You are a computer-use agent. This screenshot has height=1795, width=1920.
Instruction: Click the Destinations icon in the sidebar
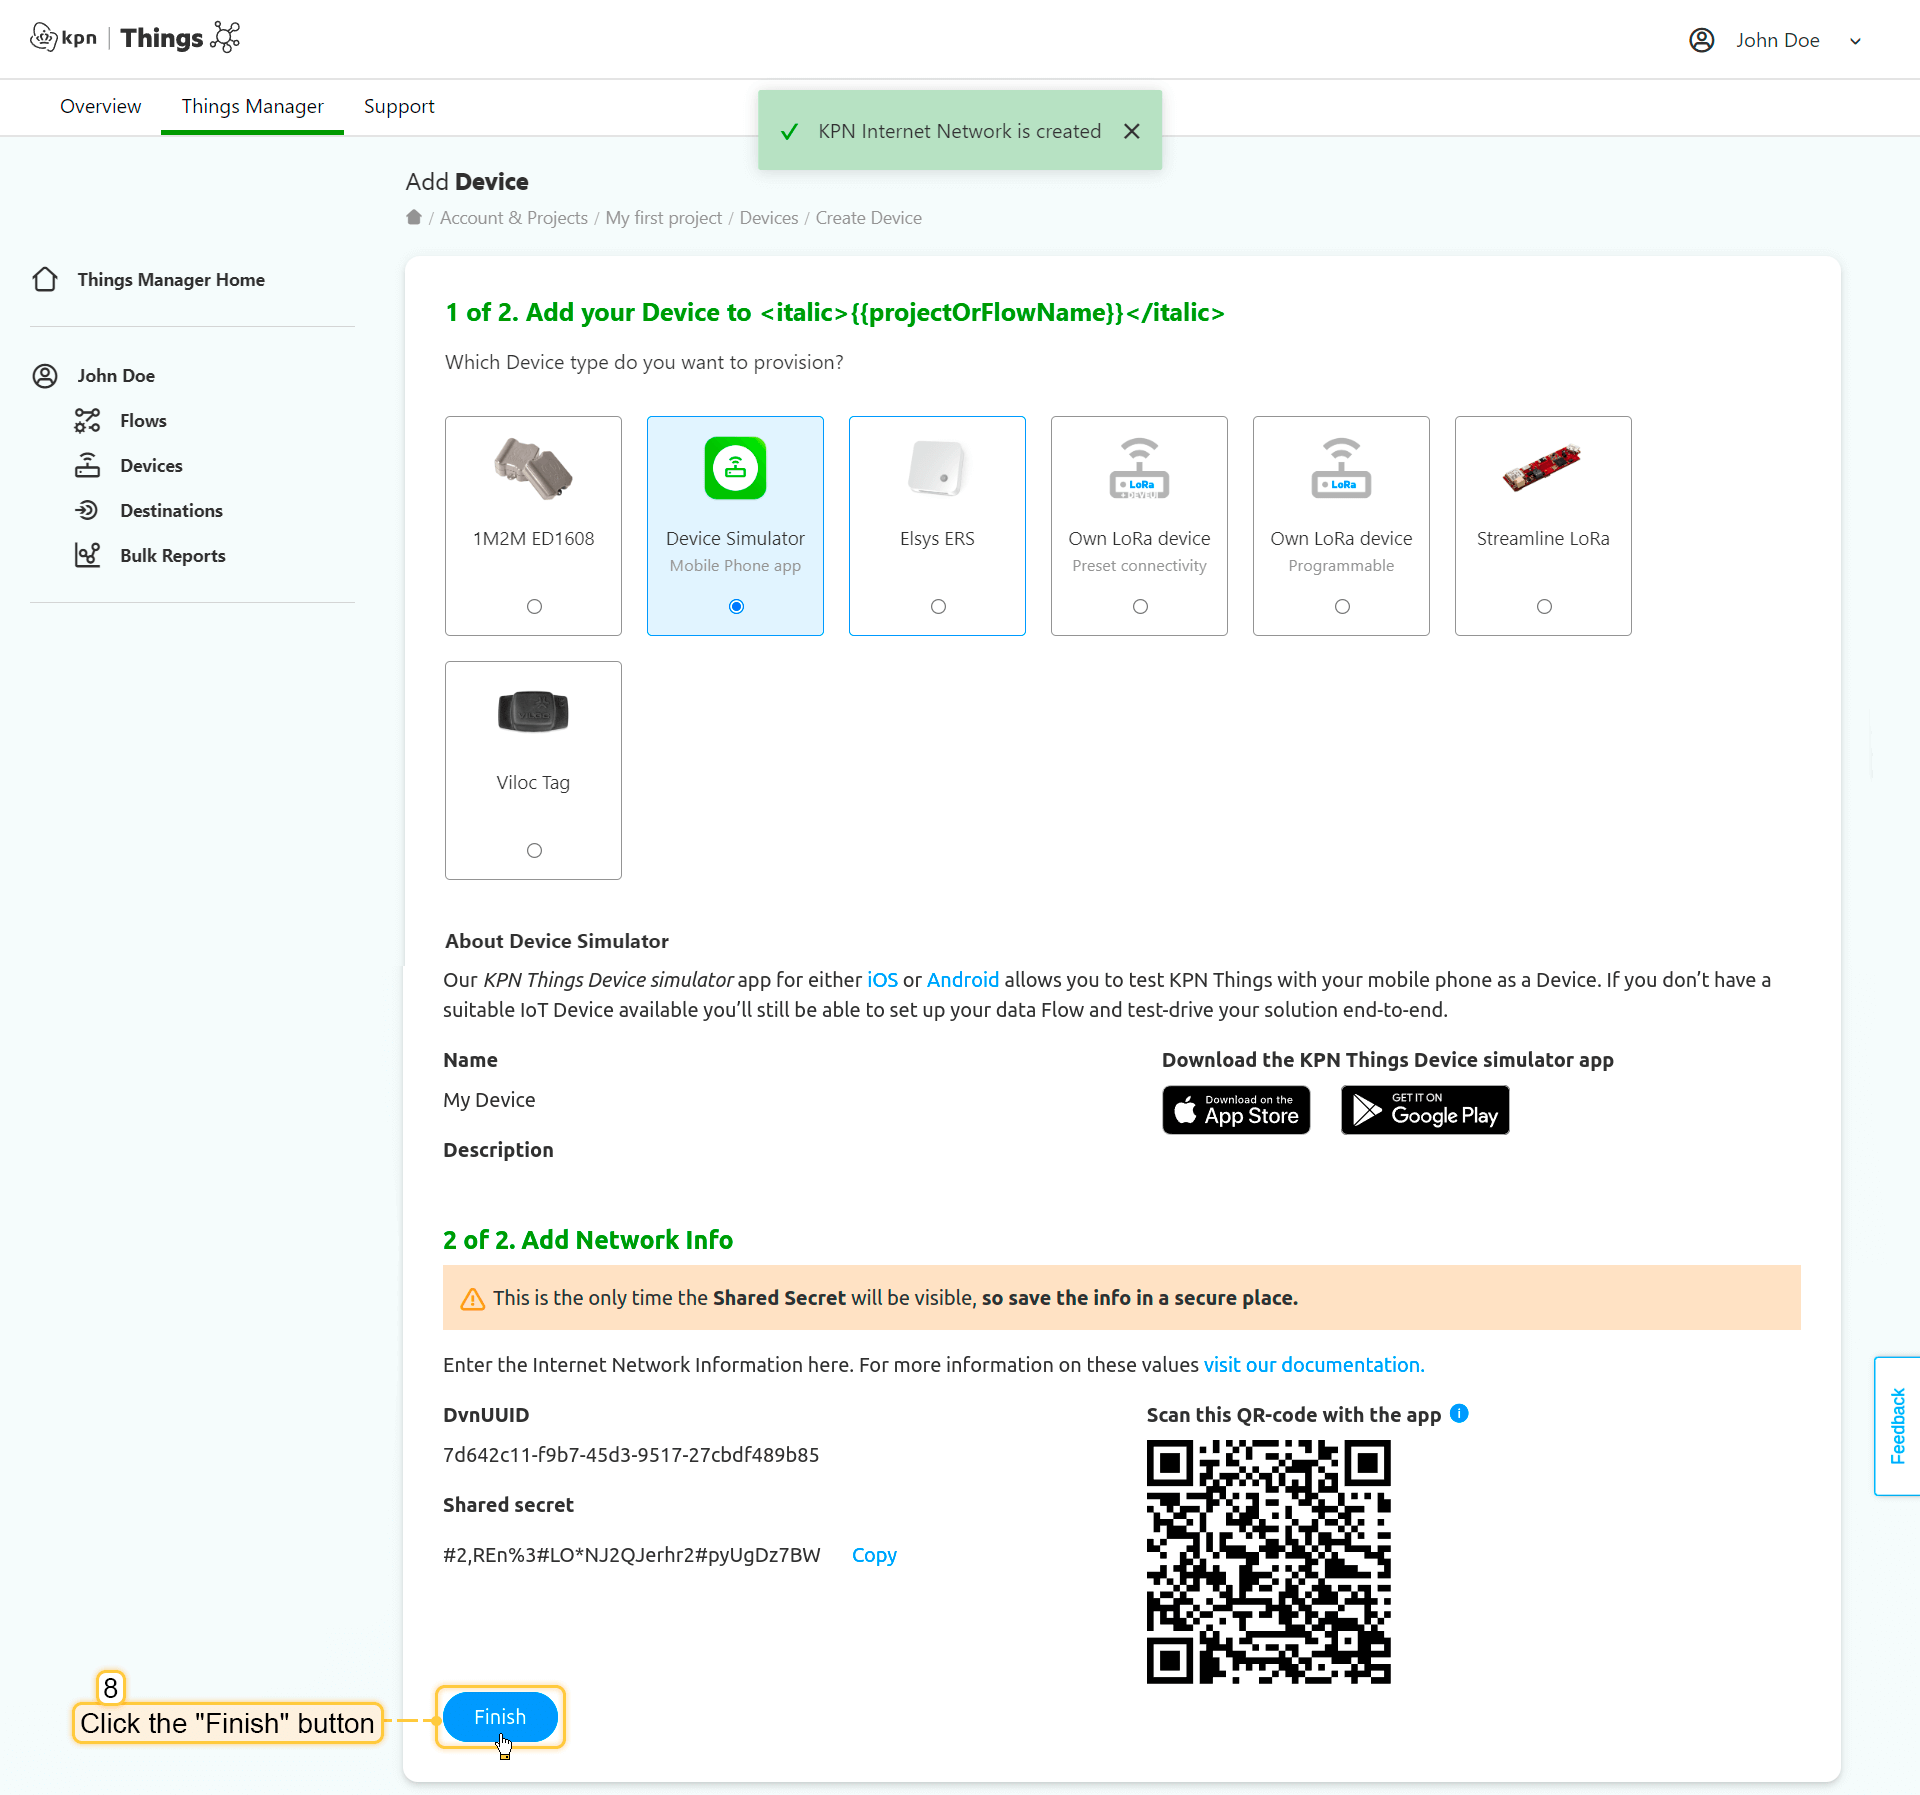pos(88,511)
